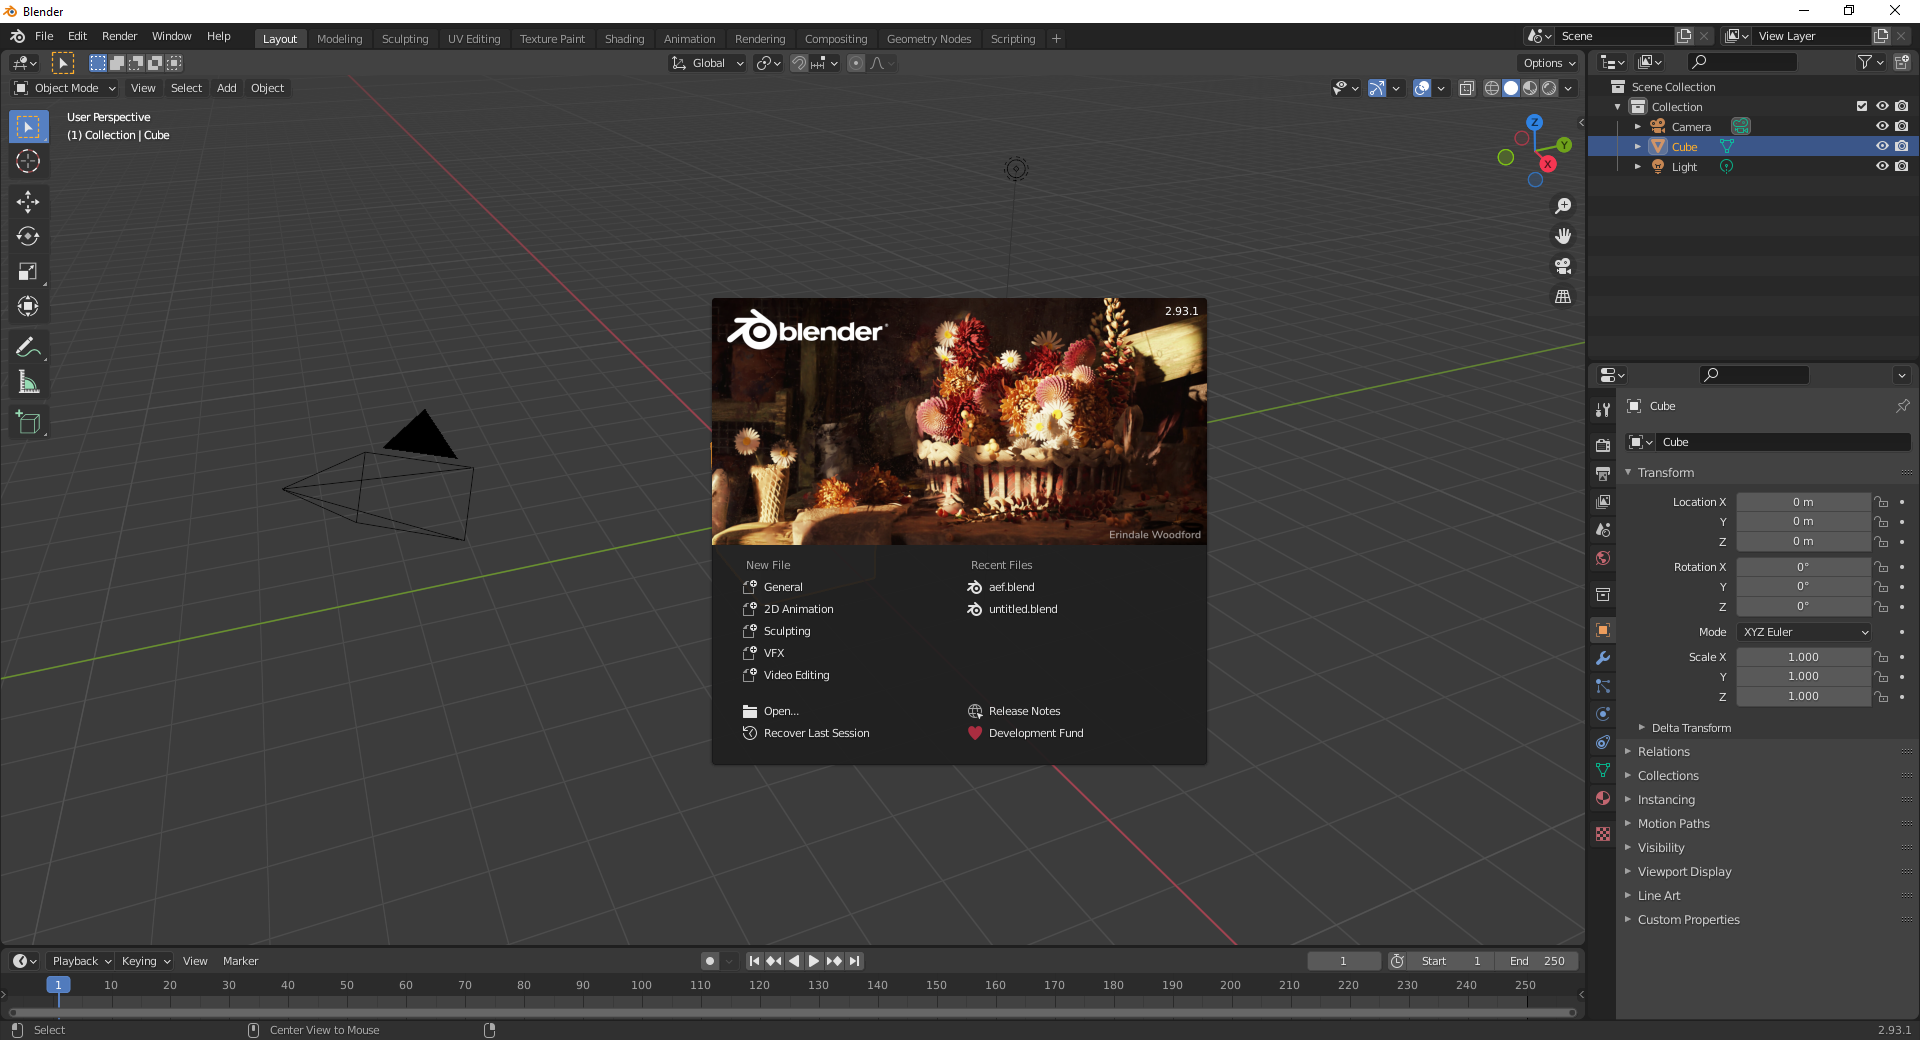
Task: Hide the Light in the viewport
Action: pos(1881,166)
